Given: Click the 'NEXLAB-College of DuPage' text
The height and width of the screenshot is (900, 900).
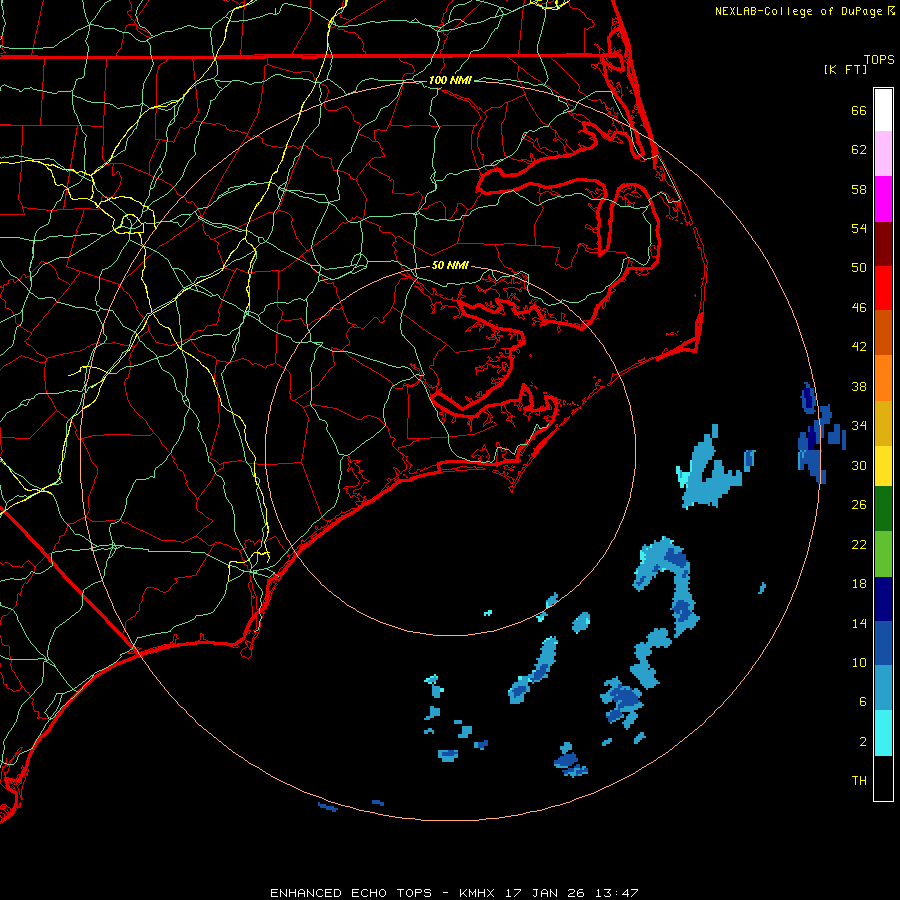Looking at the screenshot, I should [x=798, y=11].
